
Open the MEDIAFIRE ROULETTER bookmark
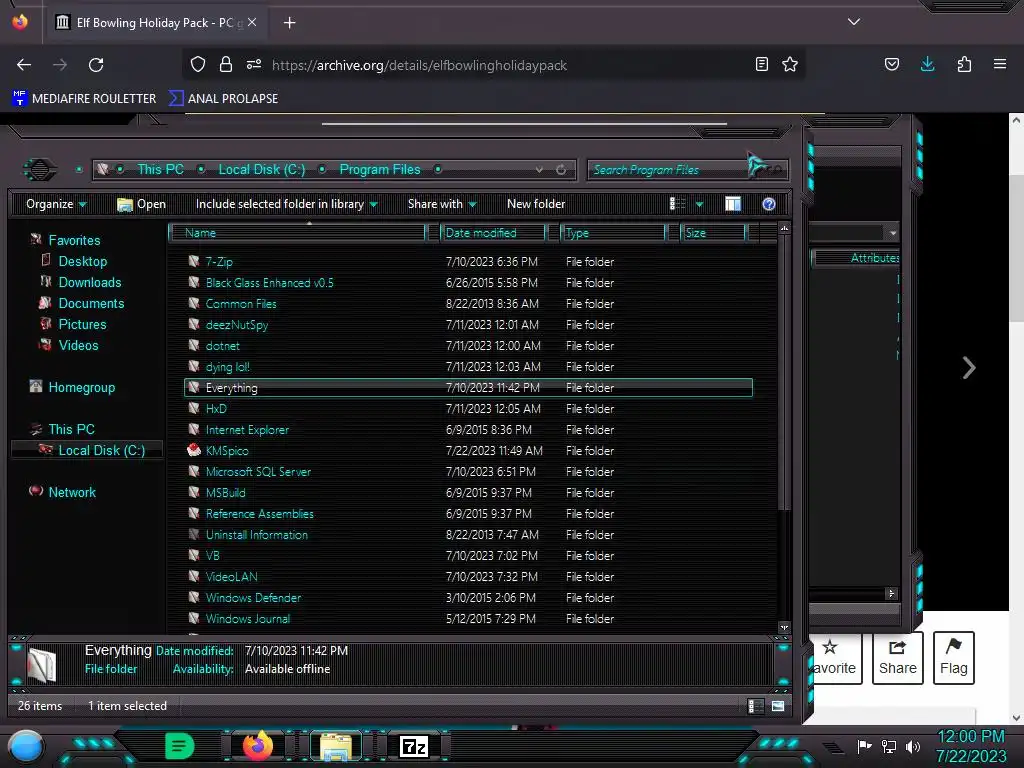click(x=84, y=99)
